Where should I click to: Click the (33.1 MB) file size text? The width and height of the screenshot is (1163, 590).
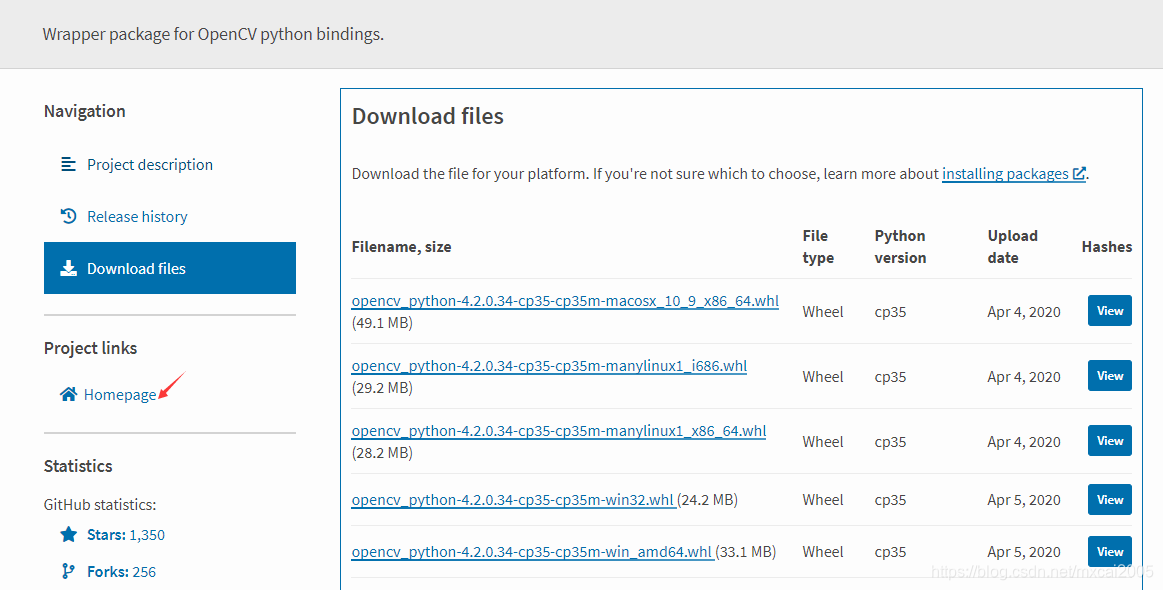746,551
